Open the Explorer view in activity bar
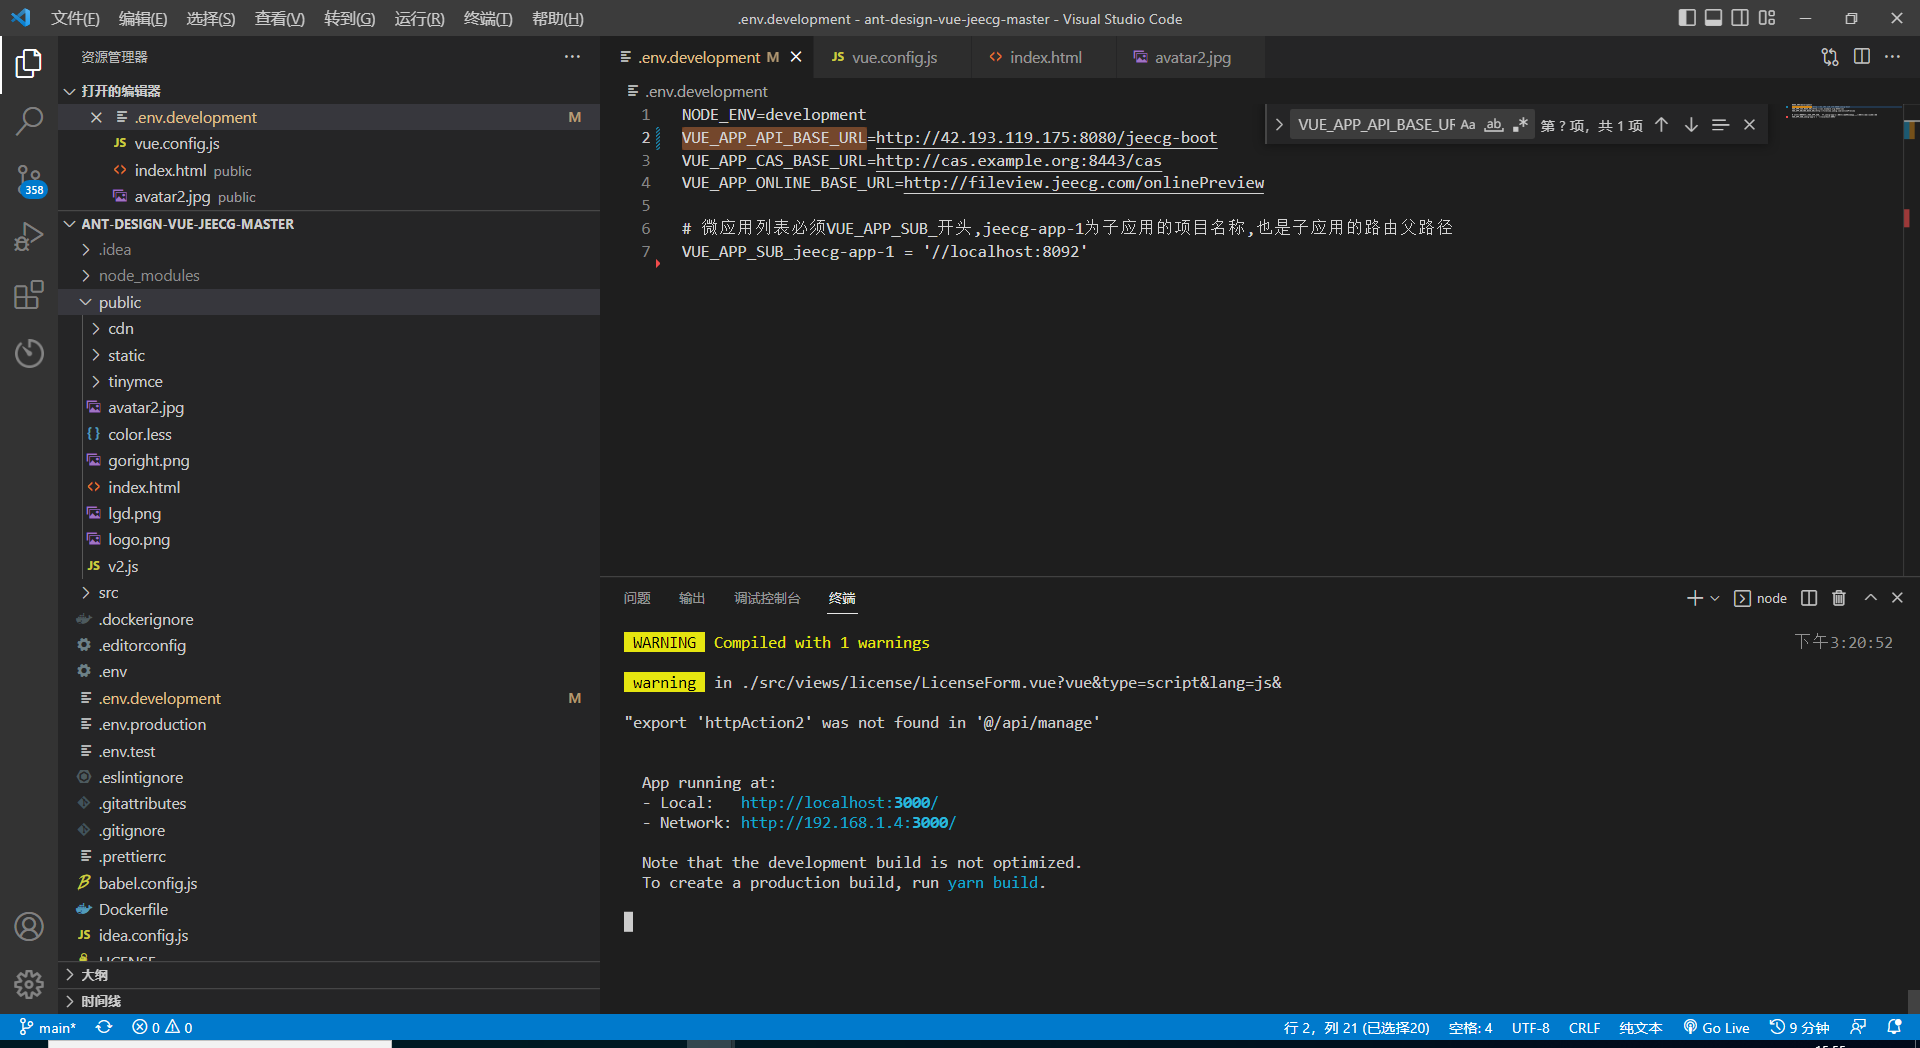This screenshot has height=1048, width=1920. click(x=29, y=64)
